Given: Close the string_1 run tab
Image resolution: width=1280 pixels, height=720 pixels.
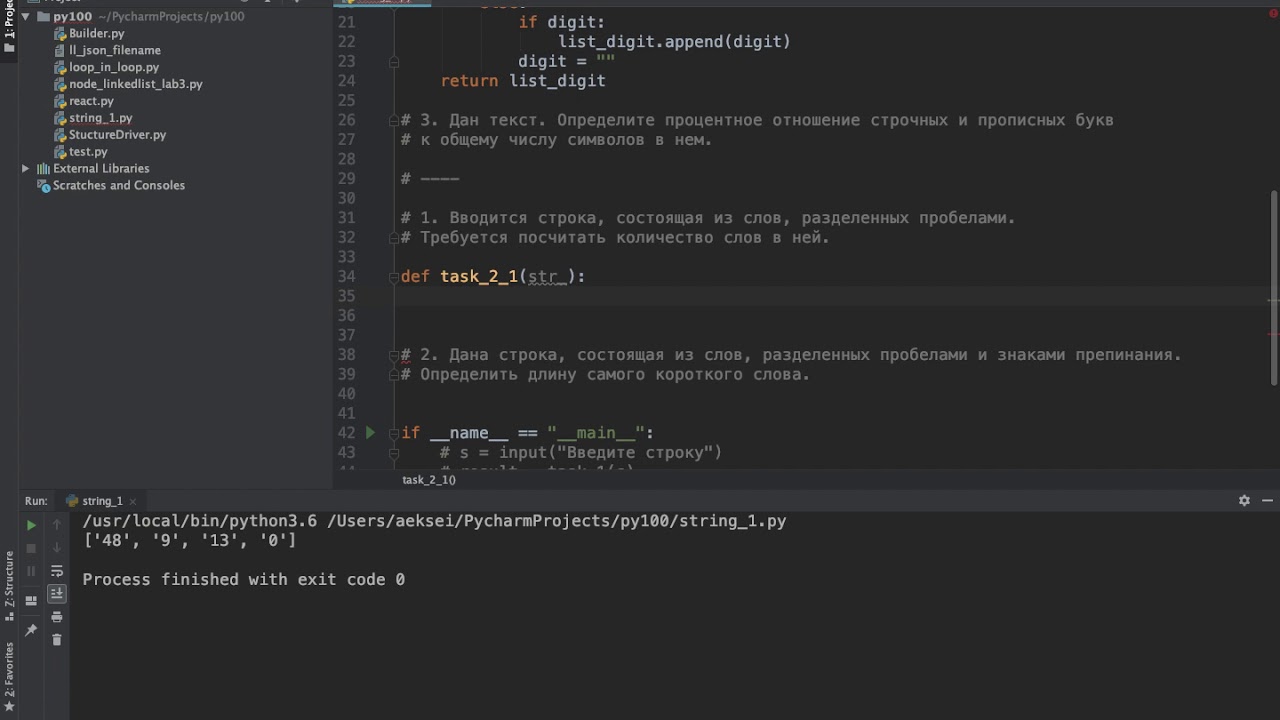Looking at the screenshot, I should tap(133, 501).
